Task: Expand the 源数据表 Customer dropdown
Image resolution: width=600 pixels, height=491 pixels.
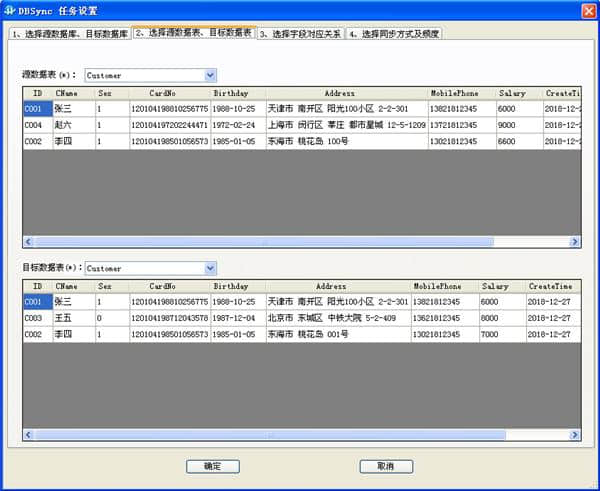Action: coord(209,75)
